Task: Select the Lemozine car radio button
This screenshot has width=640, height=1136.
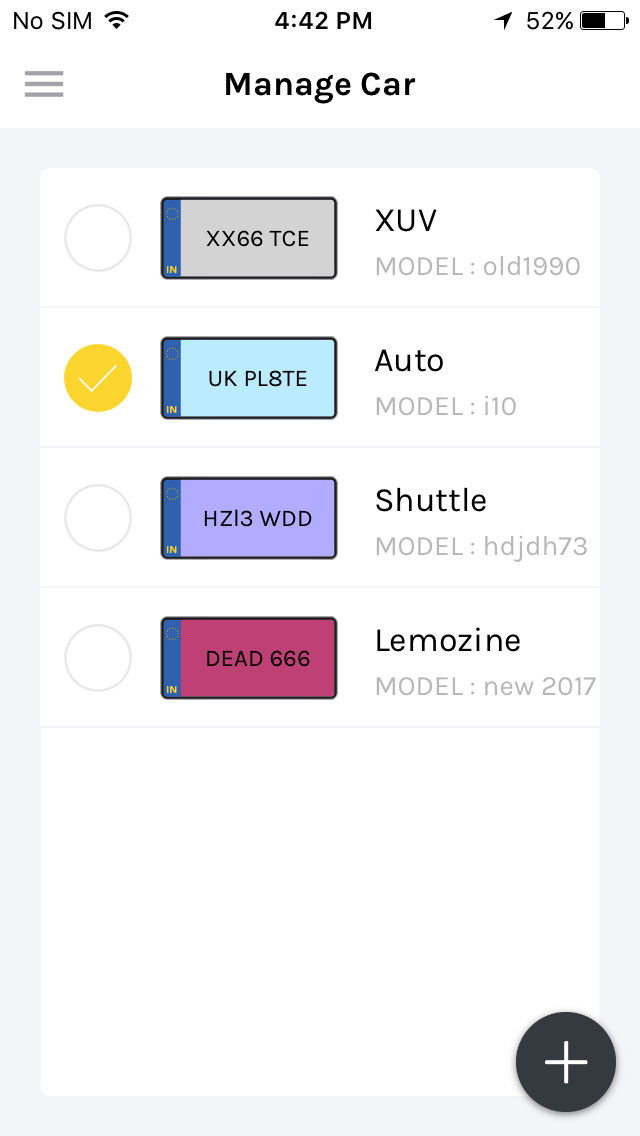Action: click(98, 658)
